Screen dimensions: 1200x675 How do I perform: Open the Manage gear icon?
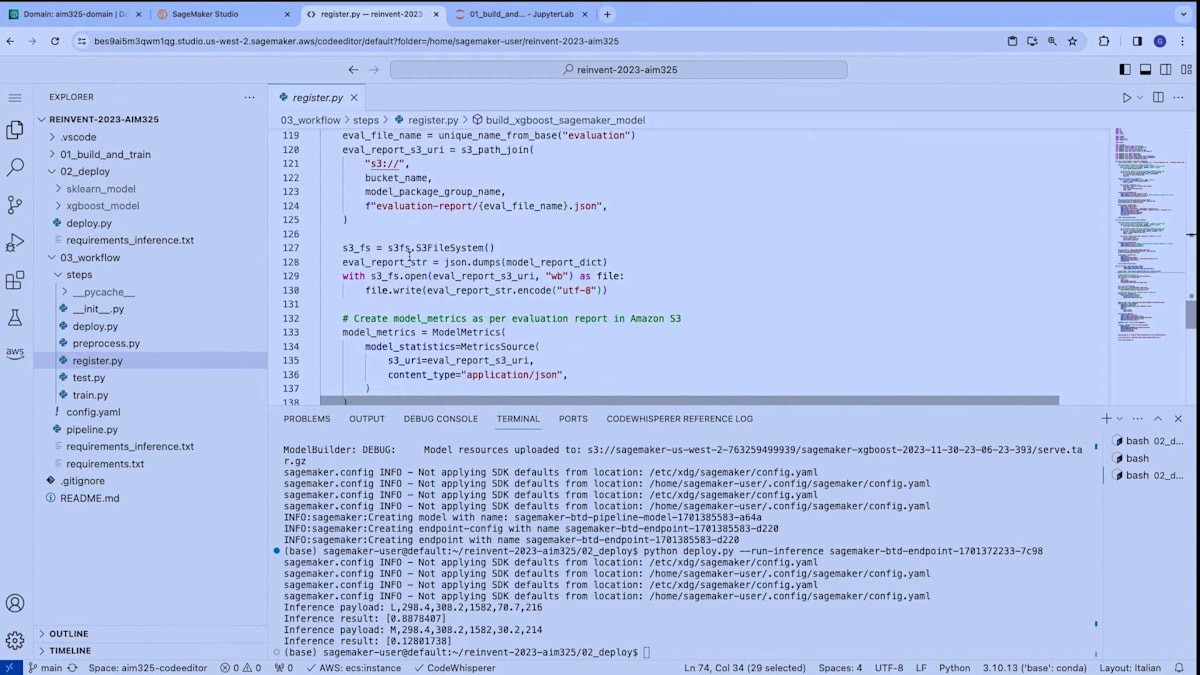[15, 640]
